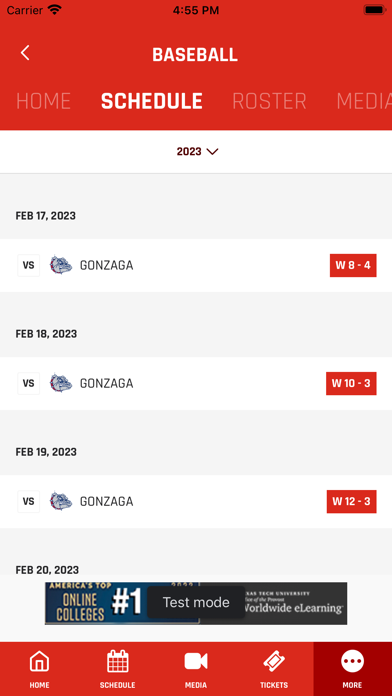The width and height of the screenshot is (392, 696).
Task: Select the MEDIA tab in header
Action: 364,101
